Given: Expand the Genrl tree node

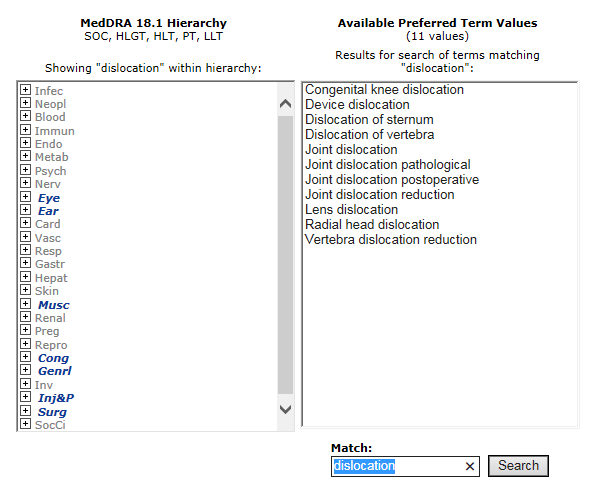Looking at the screenshot, I should point(25,371).
